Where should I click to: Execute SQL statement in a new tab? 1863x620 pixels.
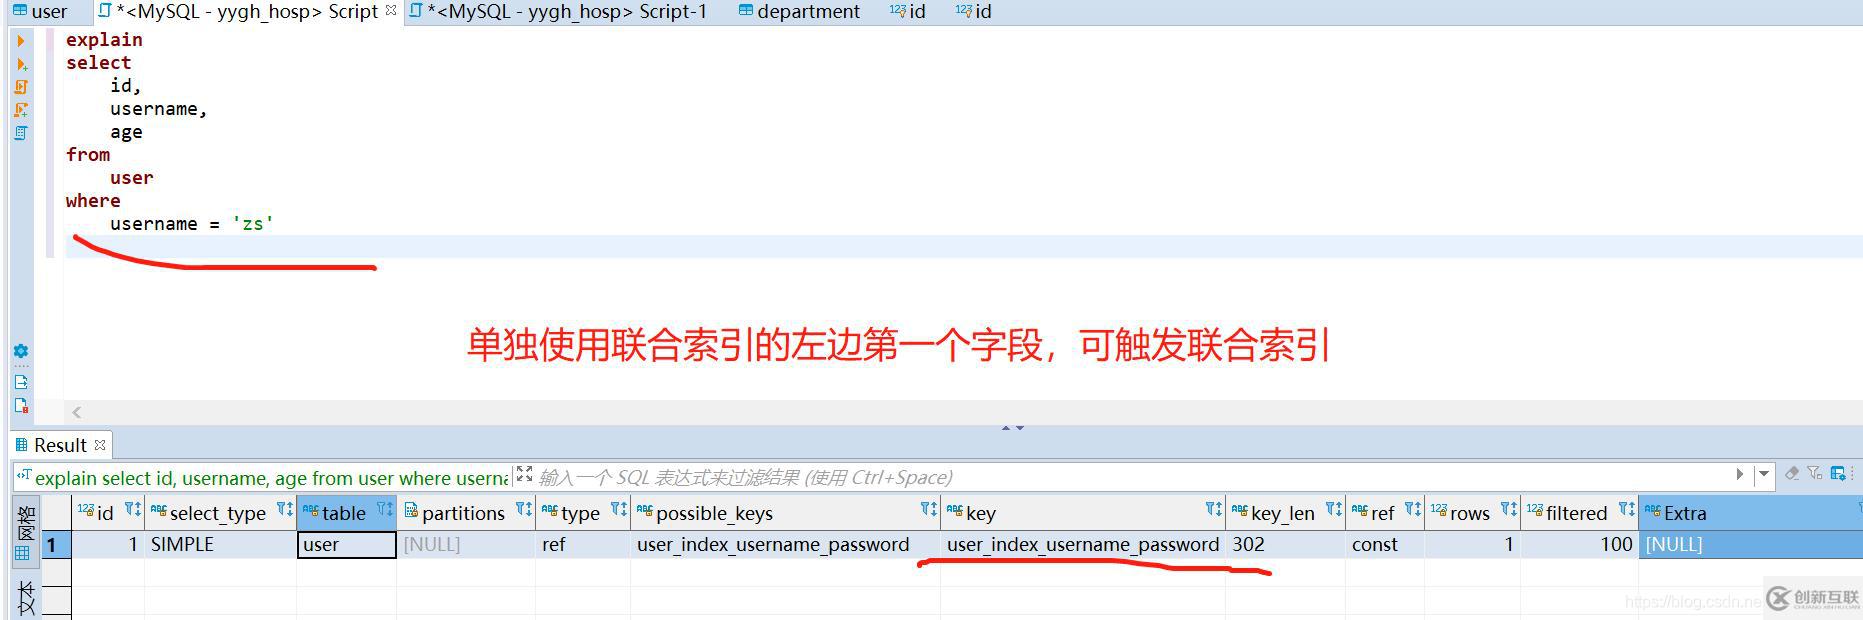(21, 64)
